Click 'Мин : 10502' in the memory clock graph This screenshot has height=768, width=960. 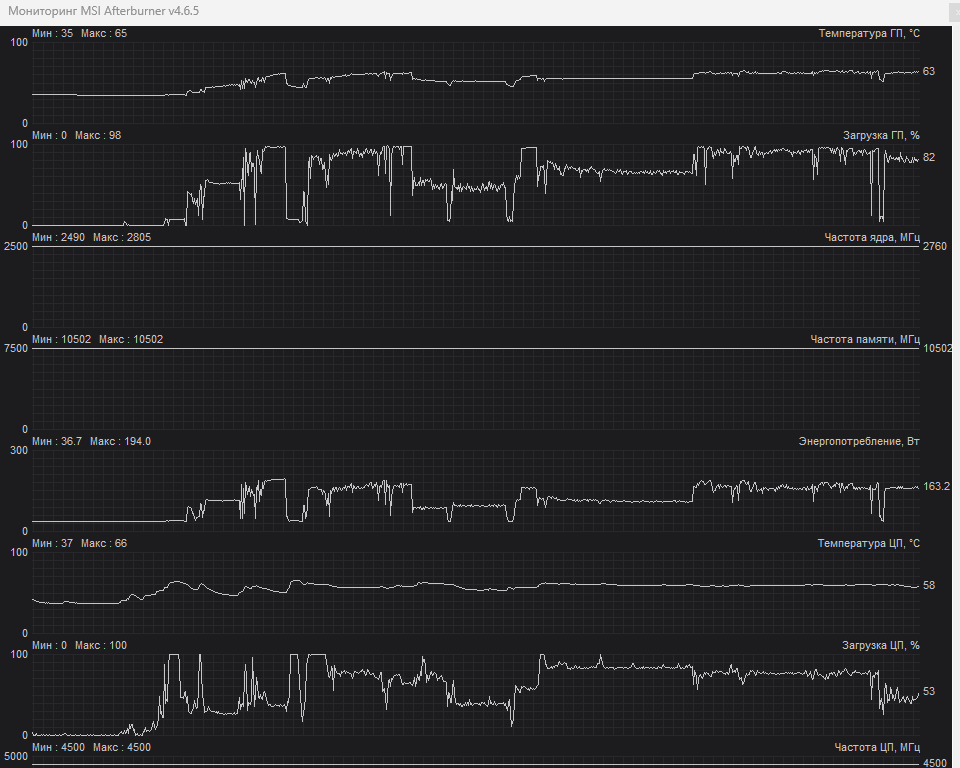click(62, 339)
